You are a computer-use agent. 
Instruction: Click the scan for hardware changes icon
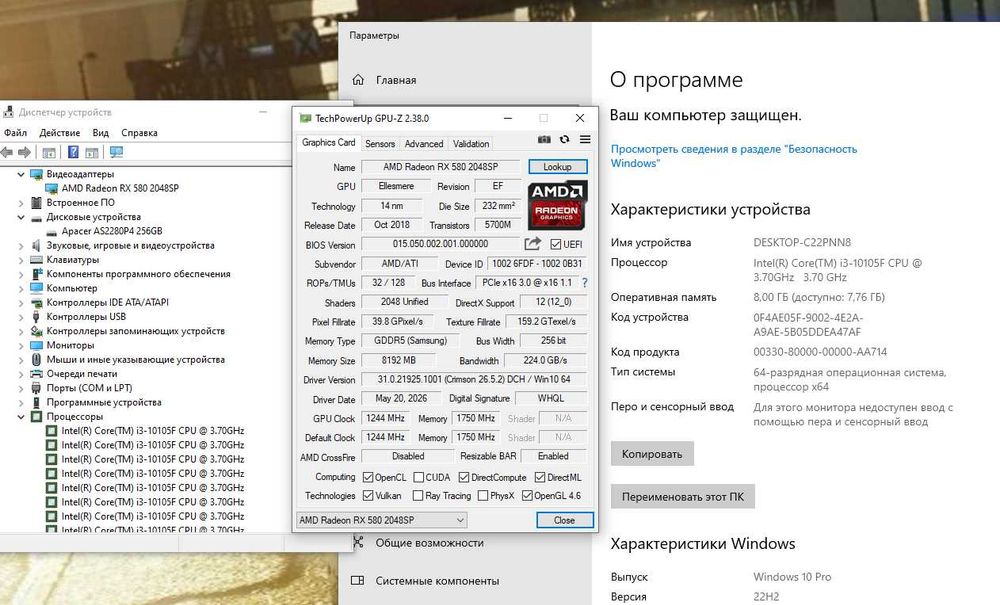point(116,152)
